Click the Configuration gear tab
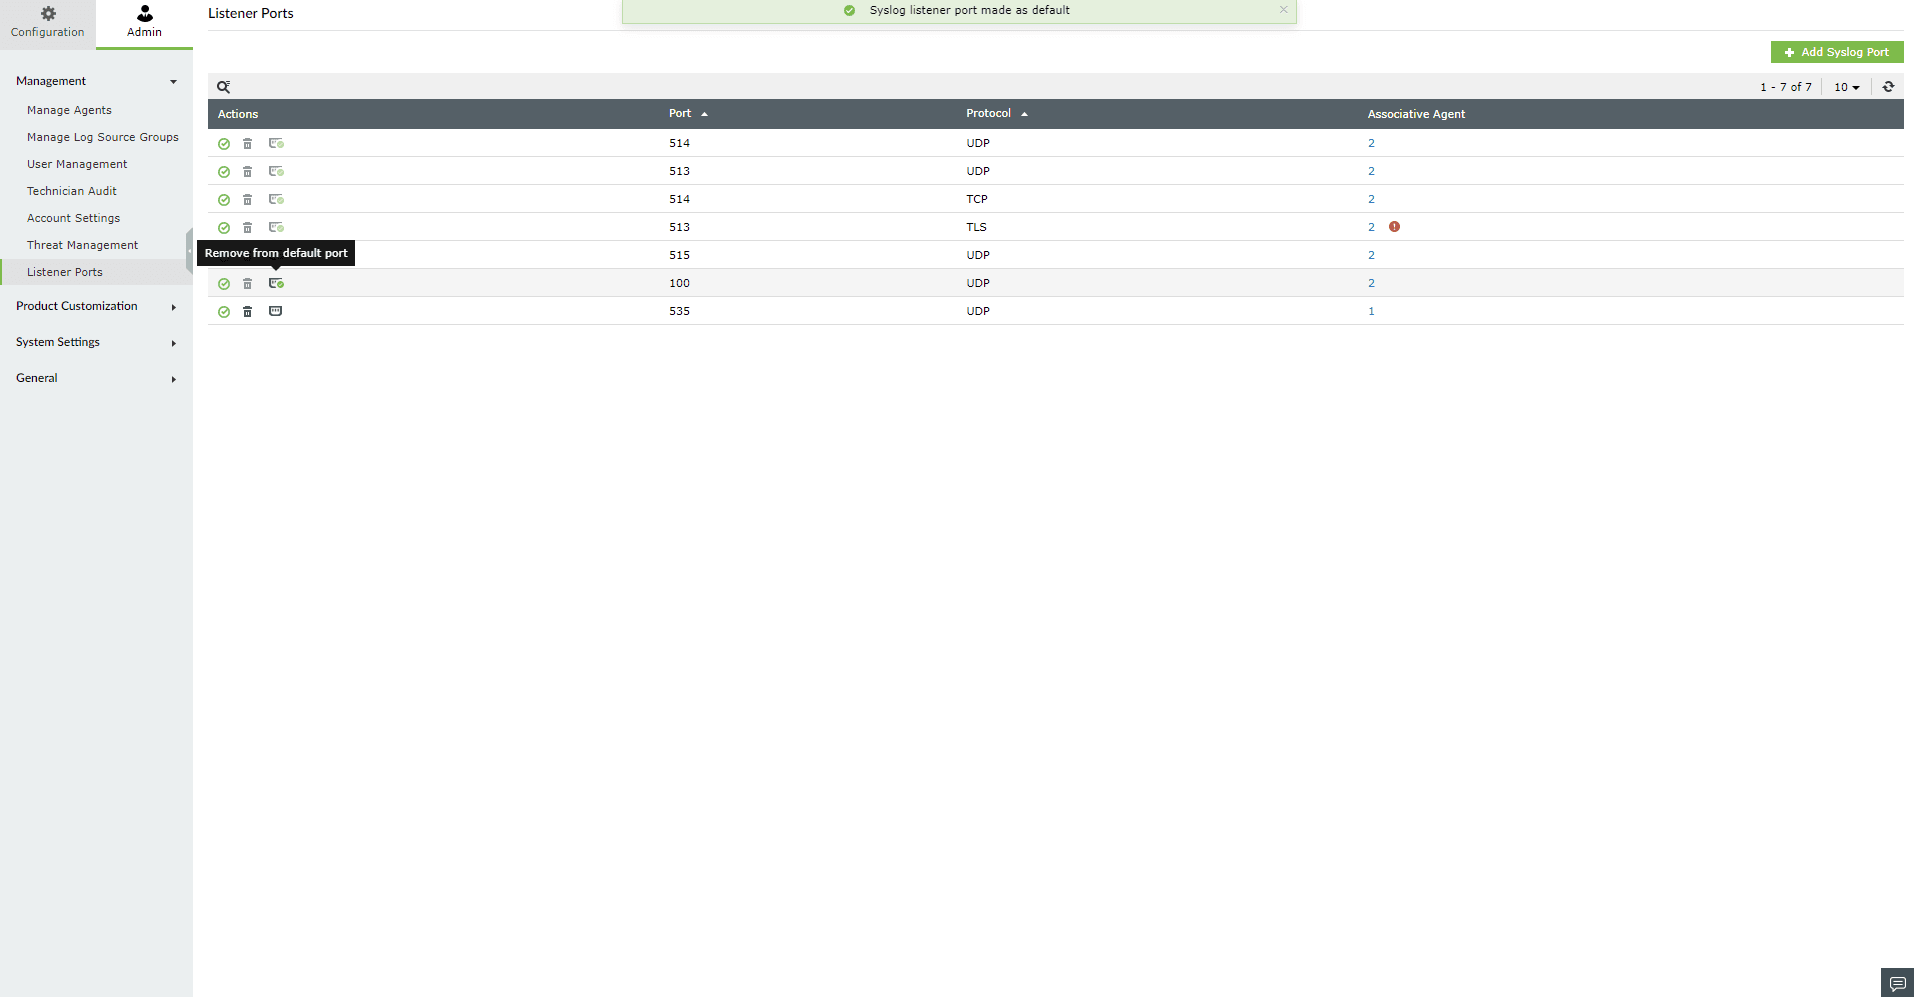Screen dimensions: 1918x997 tap(48, 22)
